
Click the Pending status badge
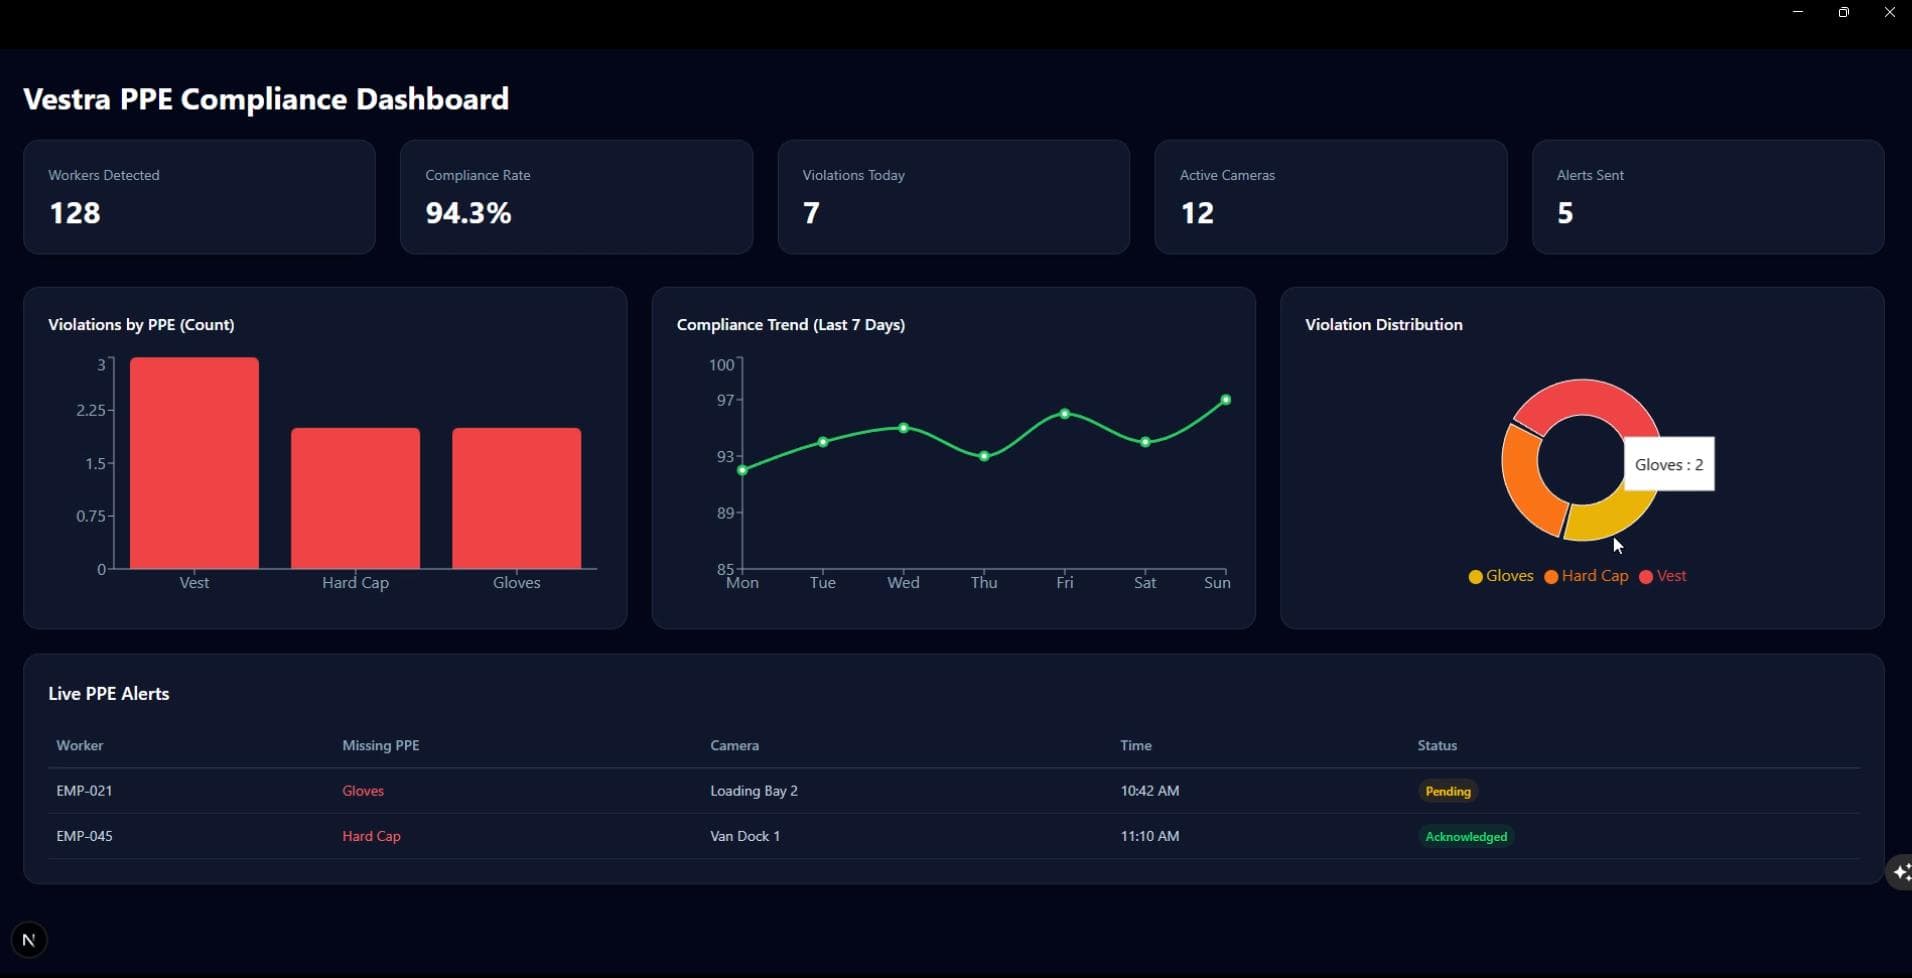[1448, 791]
